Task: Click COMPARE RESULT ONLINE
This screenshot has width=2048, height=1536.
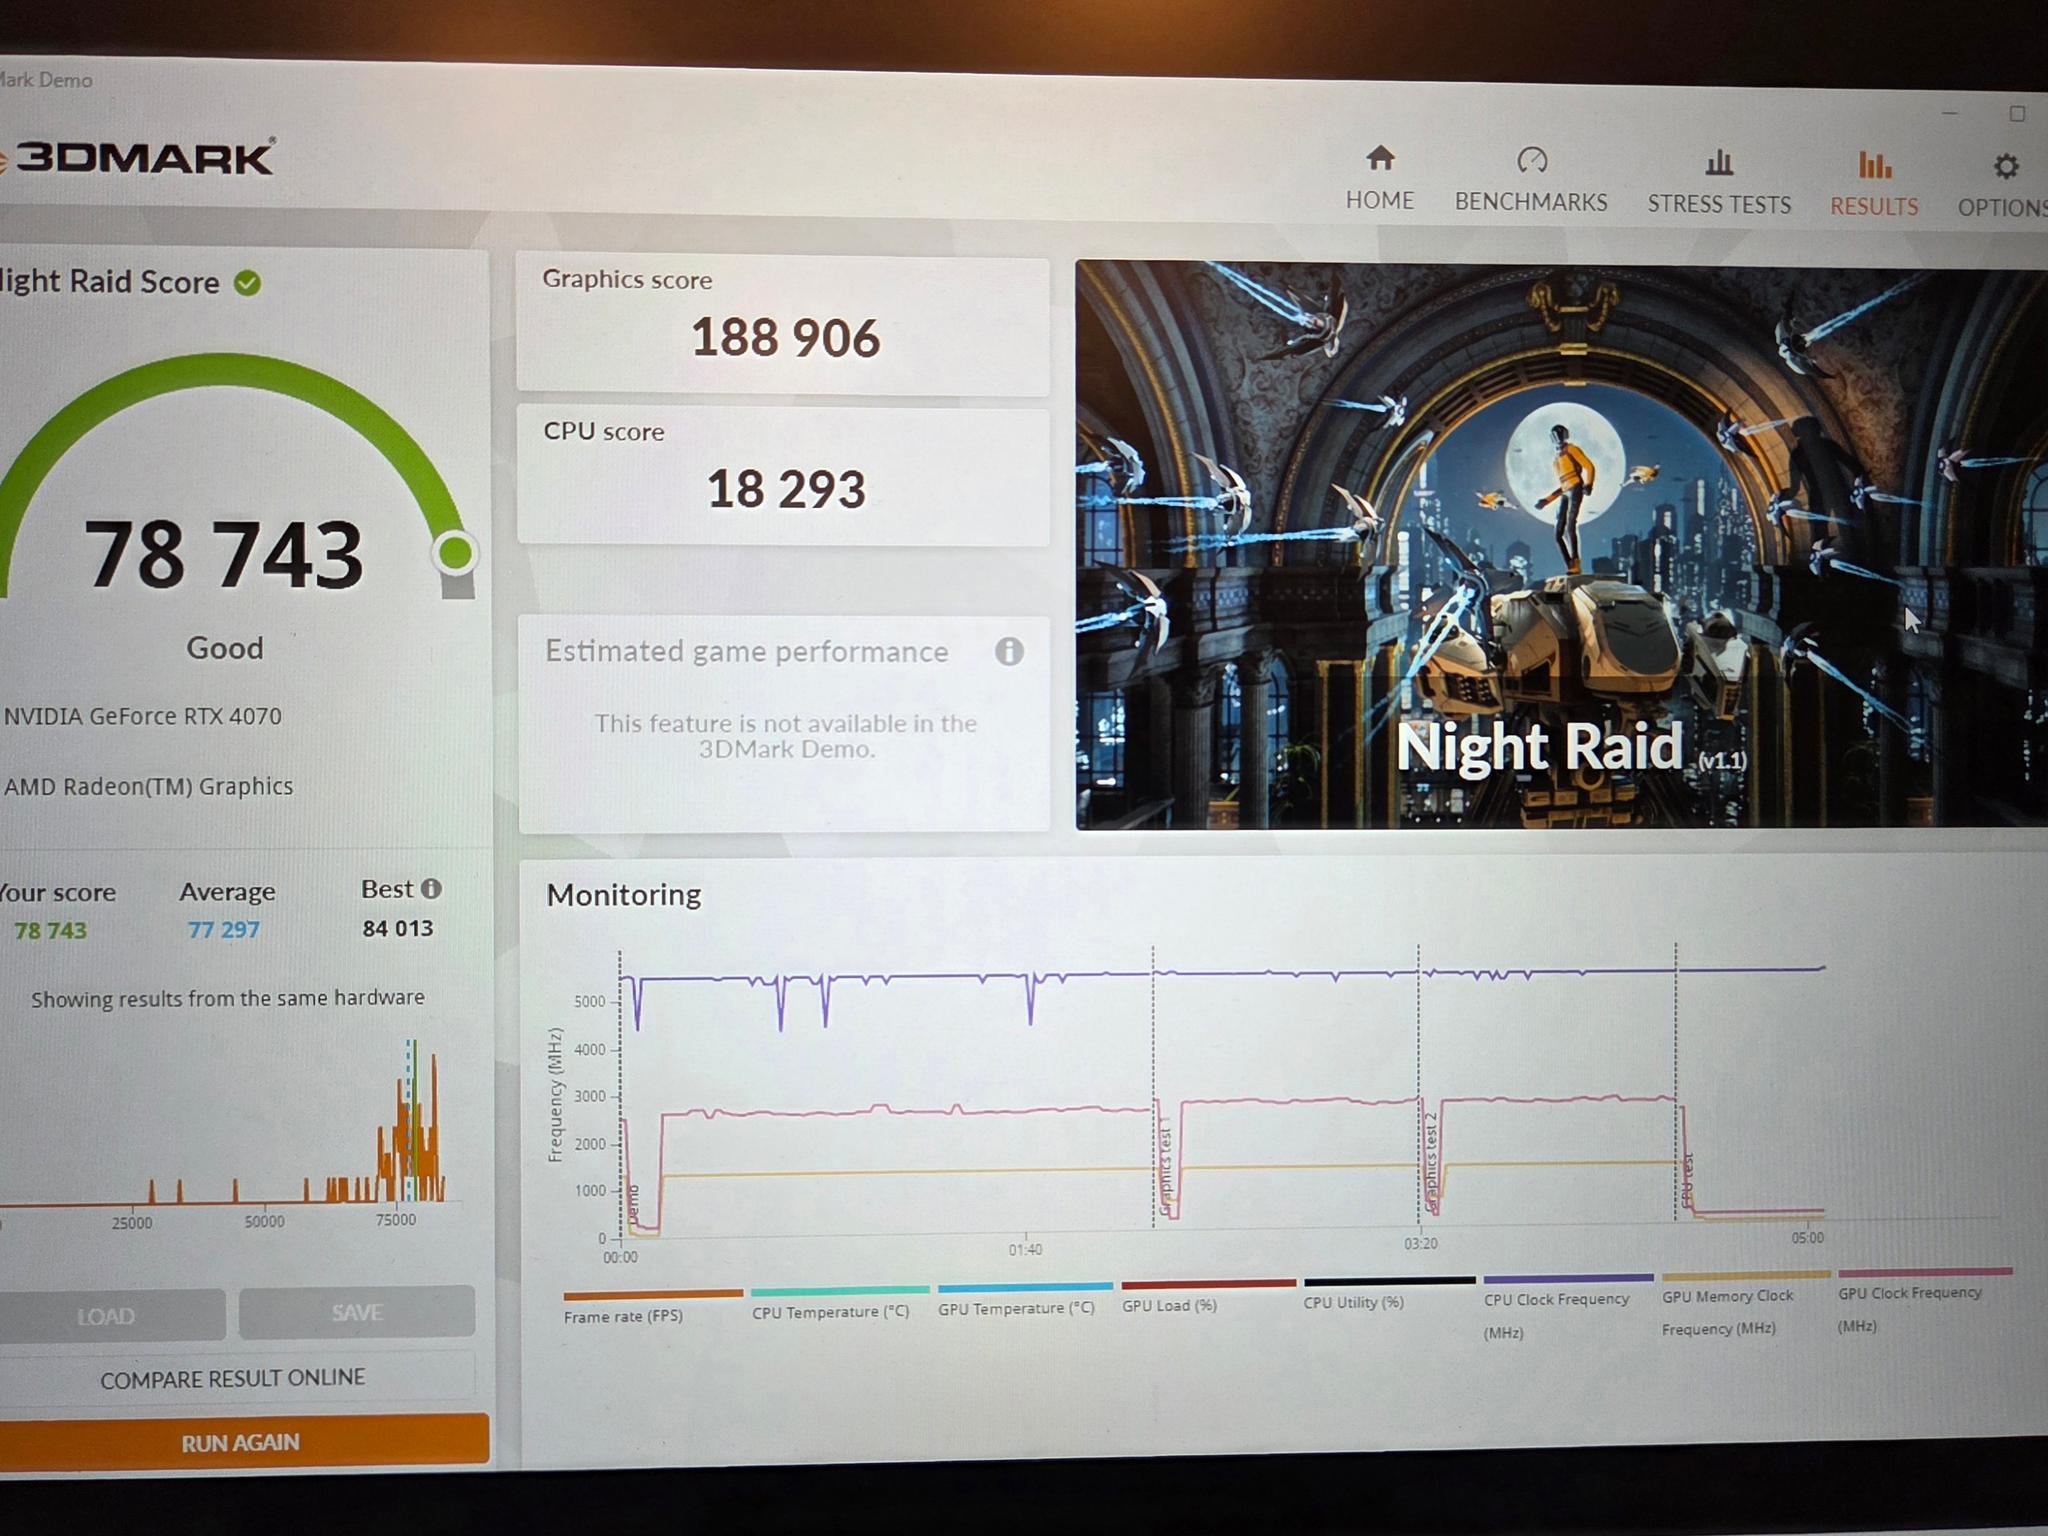Action: (233, 1378)
